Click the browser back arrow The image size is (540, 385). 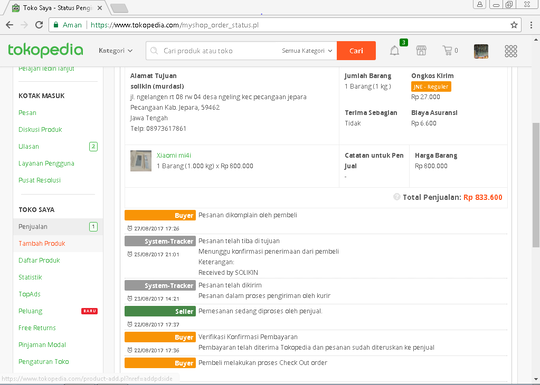tap(10, 25)
